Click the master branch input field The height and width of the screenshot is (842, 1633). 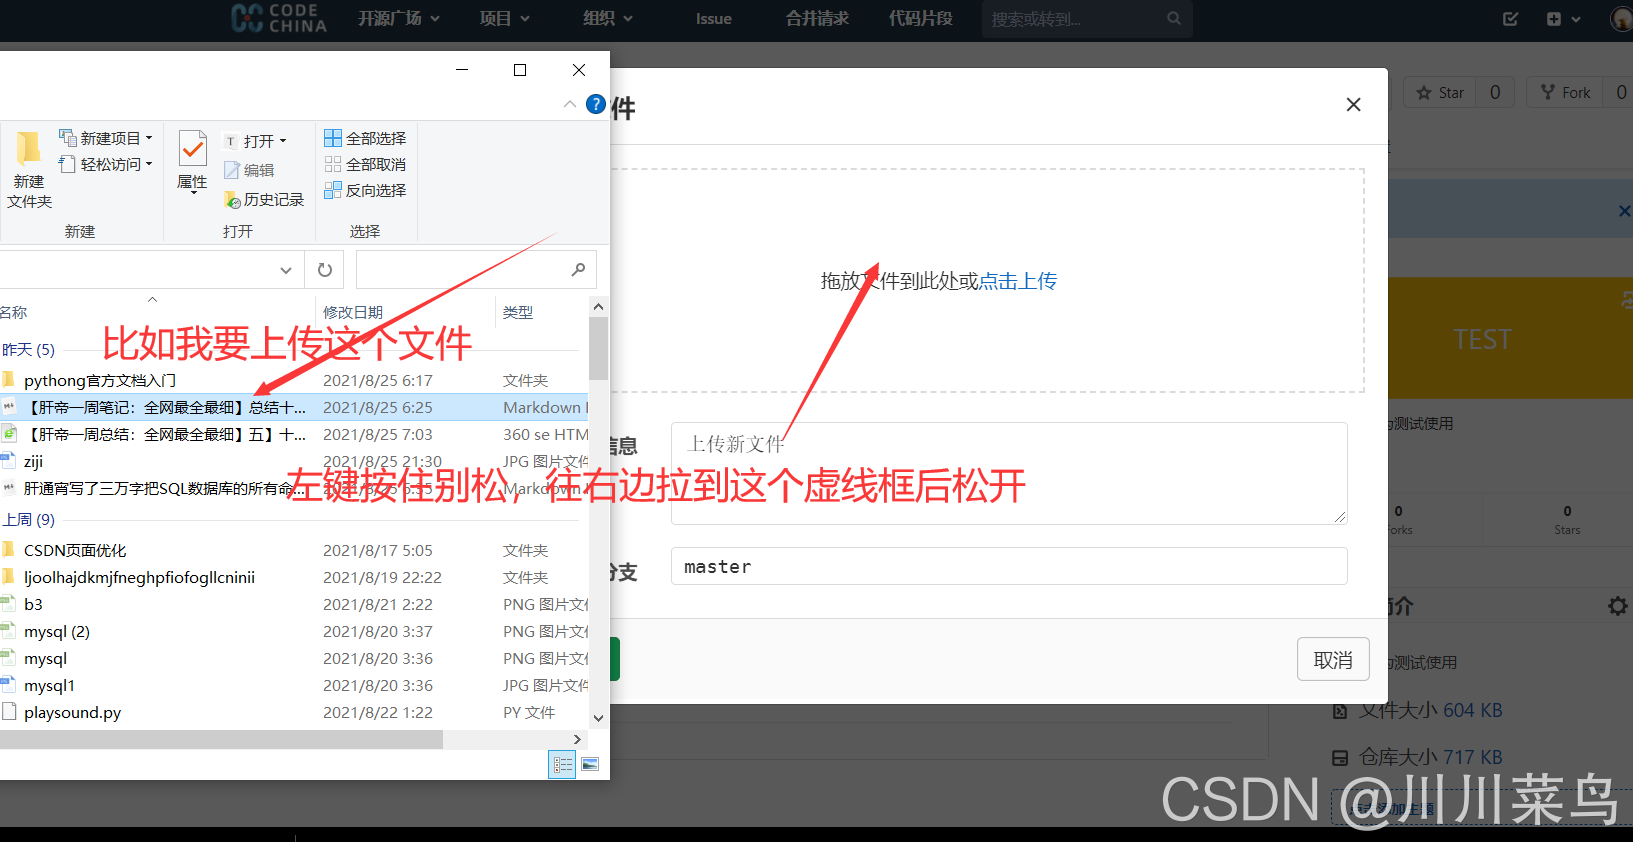point(1009,566)
